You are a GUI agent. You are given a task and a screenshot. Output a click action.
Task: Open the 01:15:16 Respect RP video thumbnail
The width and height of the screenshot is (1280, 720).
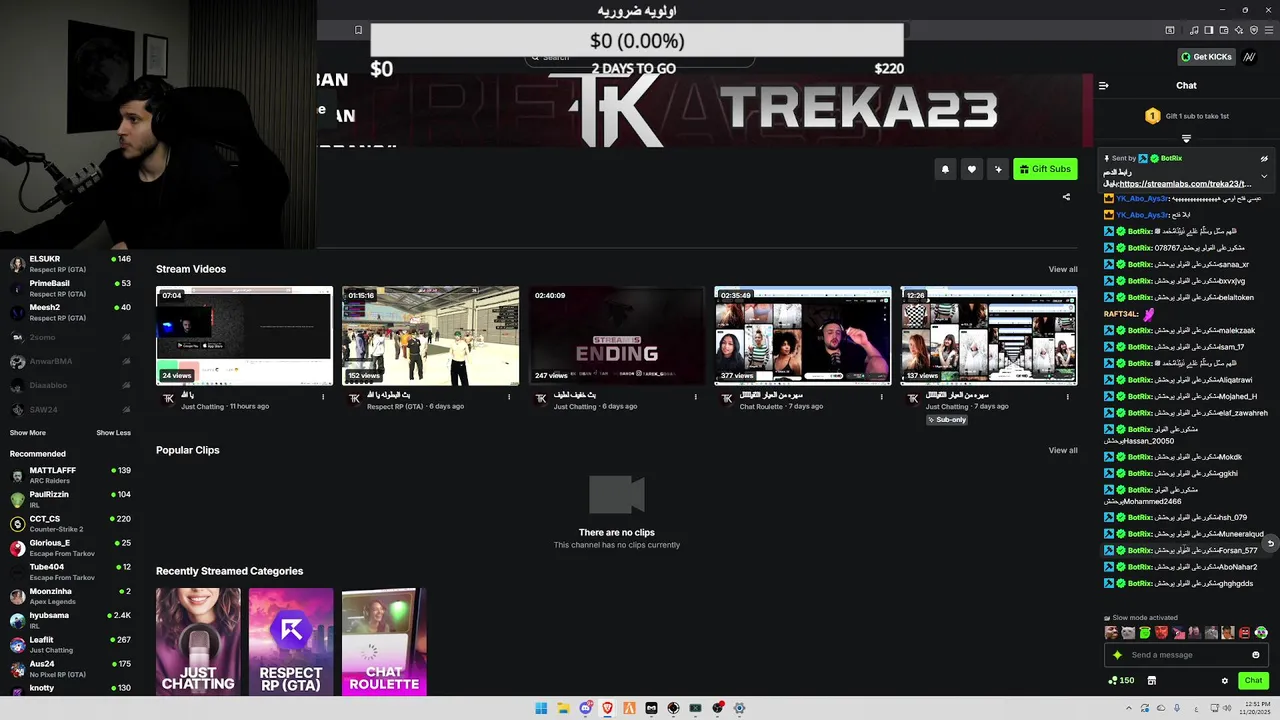point(431,336)
